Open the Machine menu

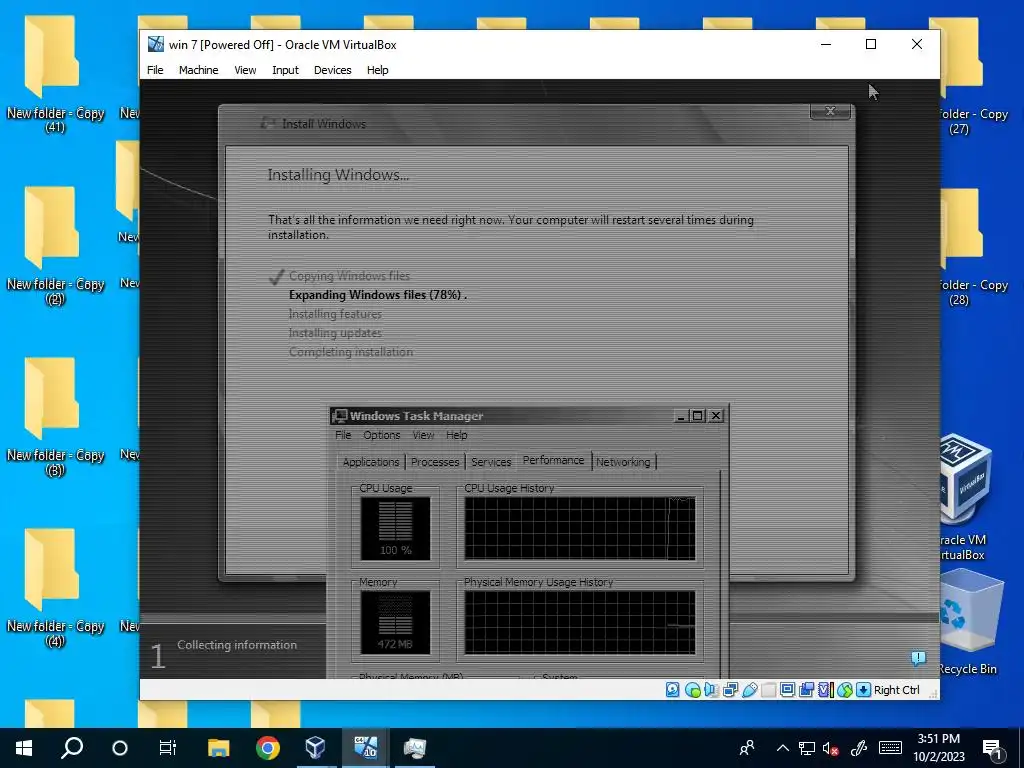199,70
